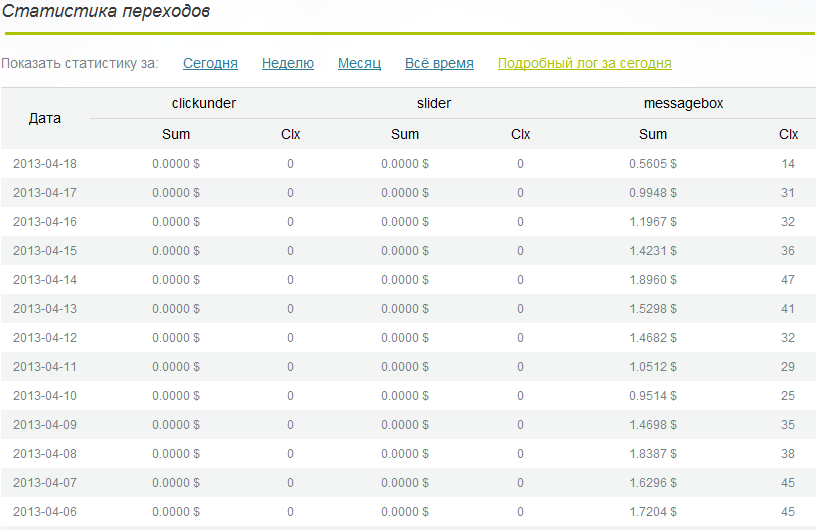Click the 'Sum' header under clickunder
816x530 pixels.
(176, 134)
